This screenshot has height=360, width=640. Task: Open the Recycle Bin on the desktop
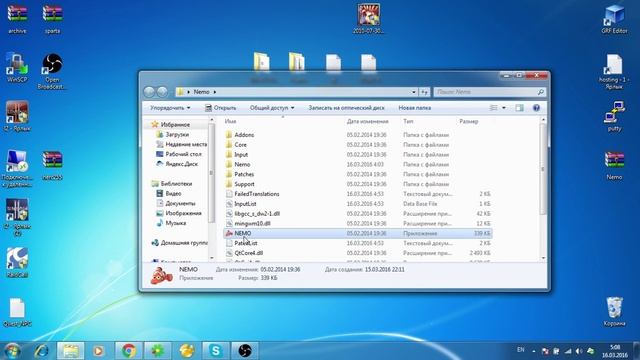pyautogui.click(x=614, y=311)
